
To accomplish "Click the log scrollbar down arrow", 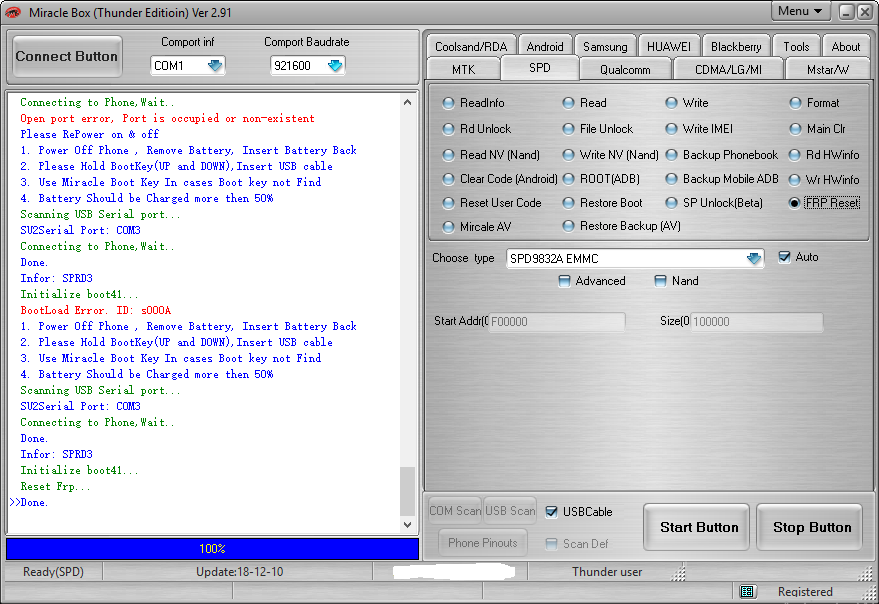I will tap(408, 525).
